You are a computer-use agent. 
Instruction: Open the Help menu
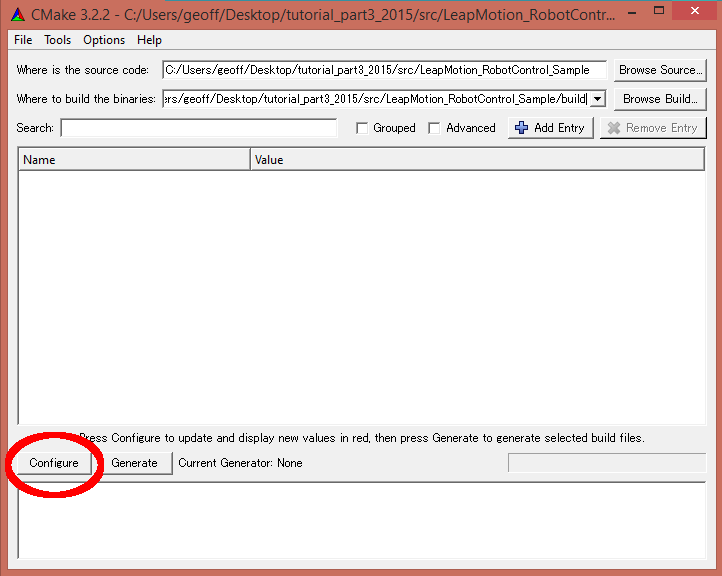149,40
